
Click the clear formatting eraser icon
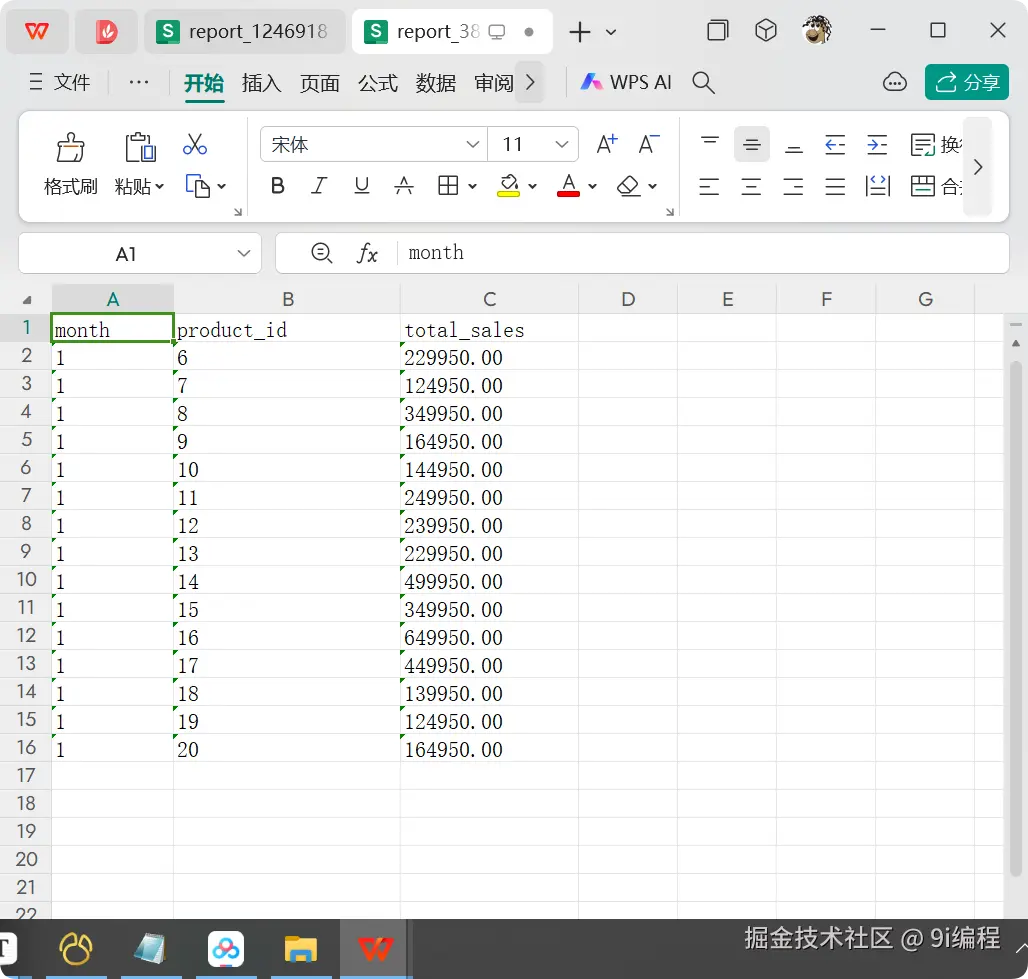(628, 186)
